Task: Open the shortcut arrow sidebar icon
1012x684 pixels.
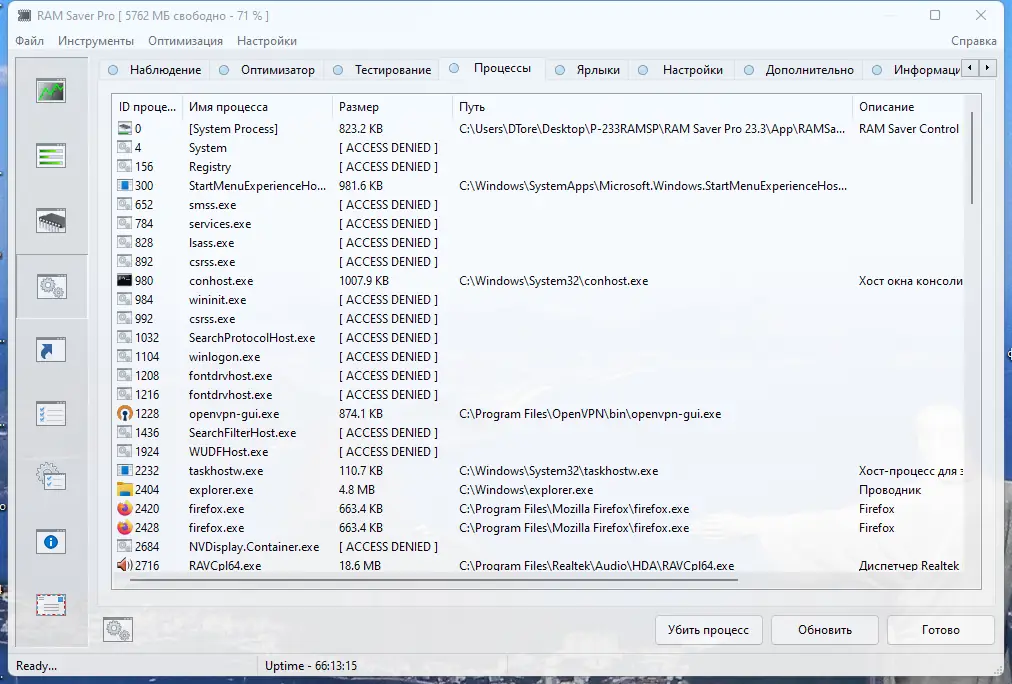Action: pyautogui.click(x=51, y=350)
